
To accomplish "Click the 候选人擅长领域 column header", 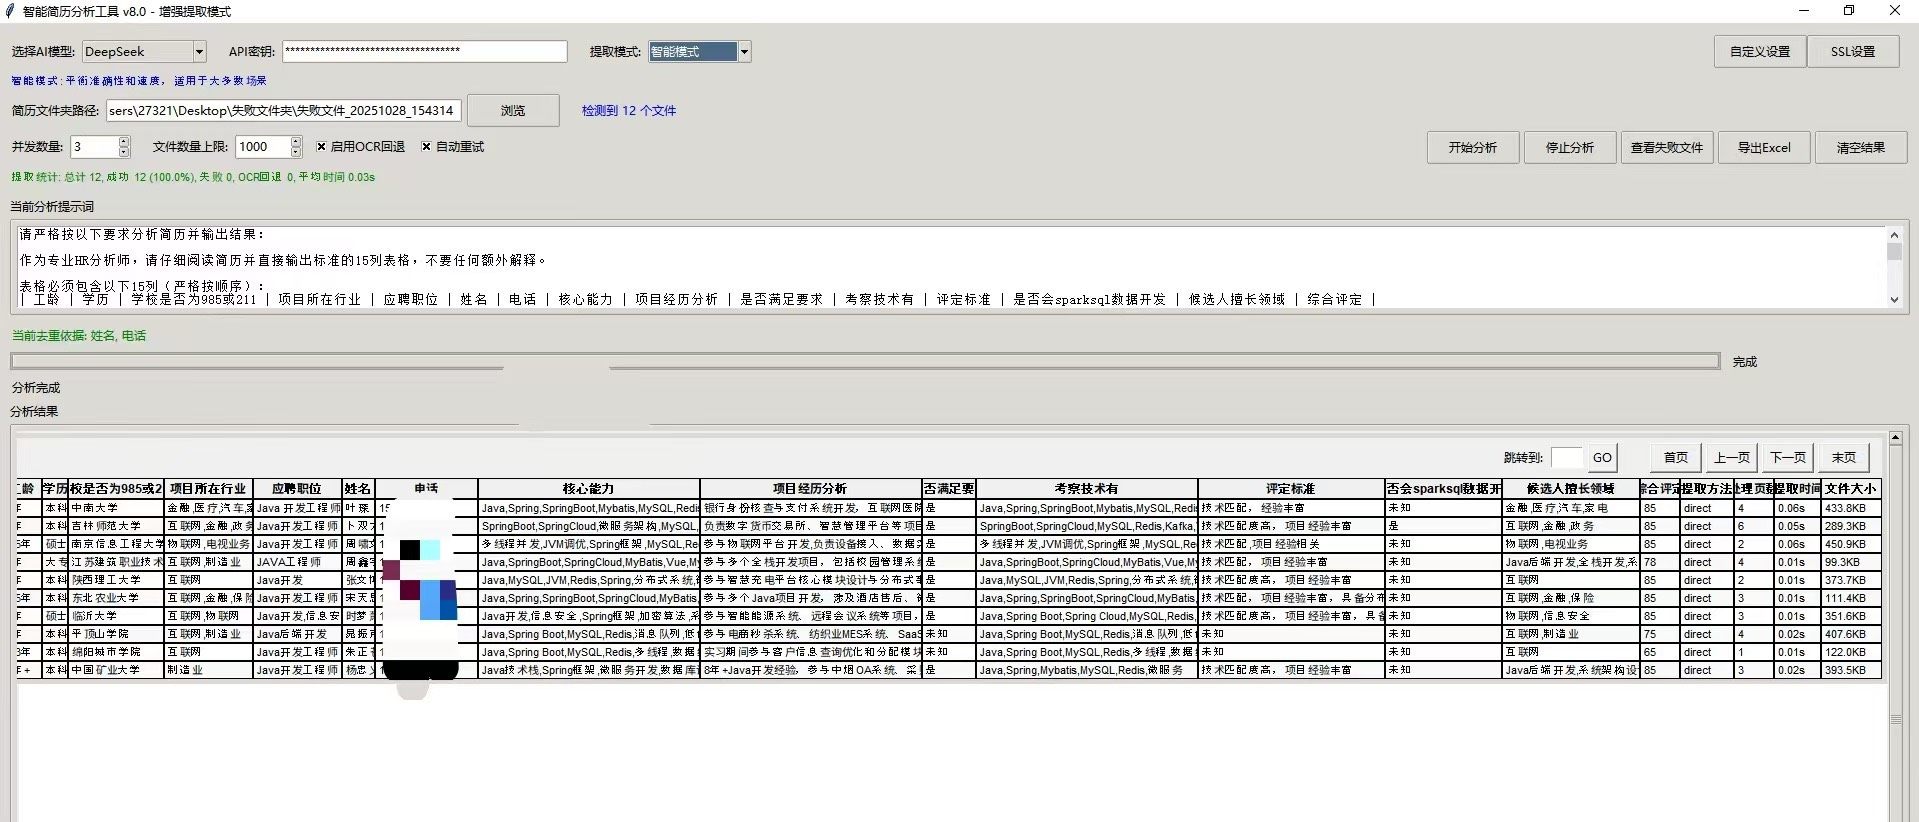I will pos(1570,489).
